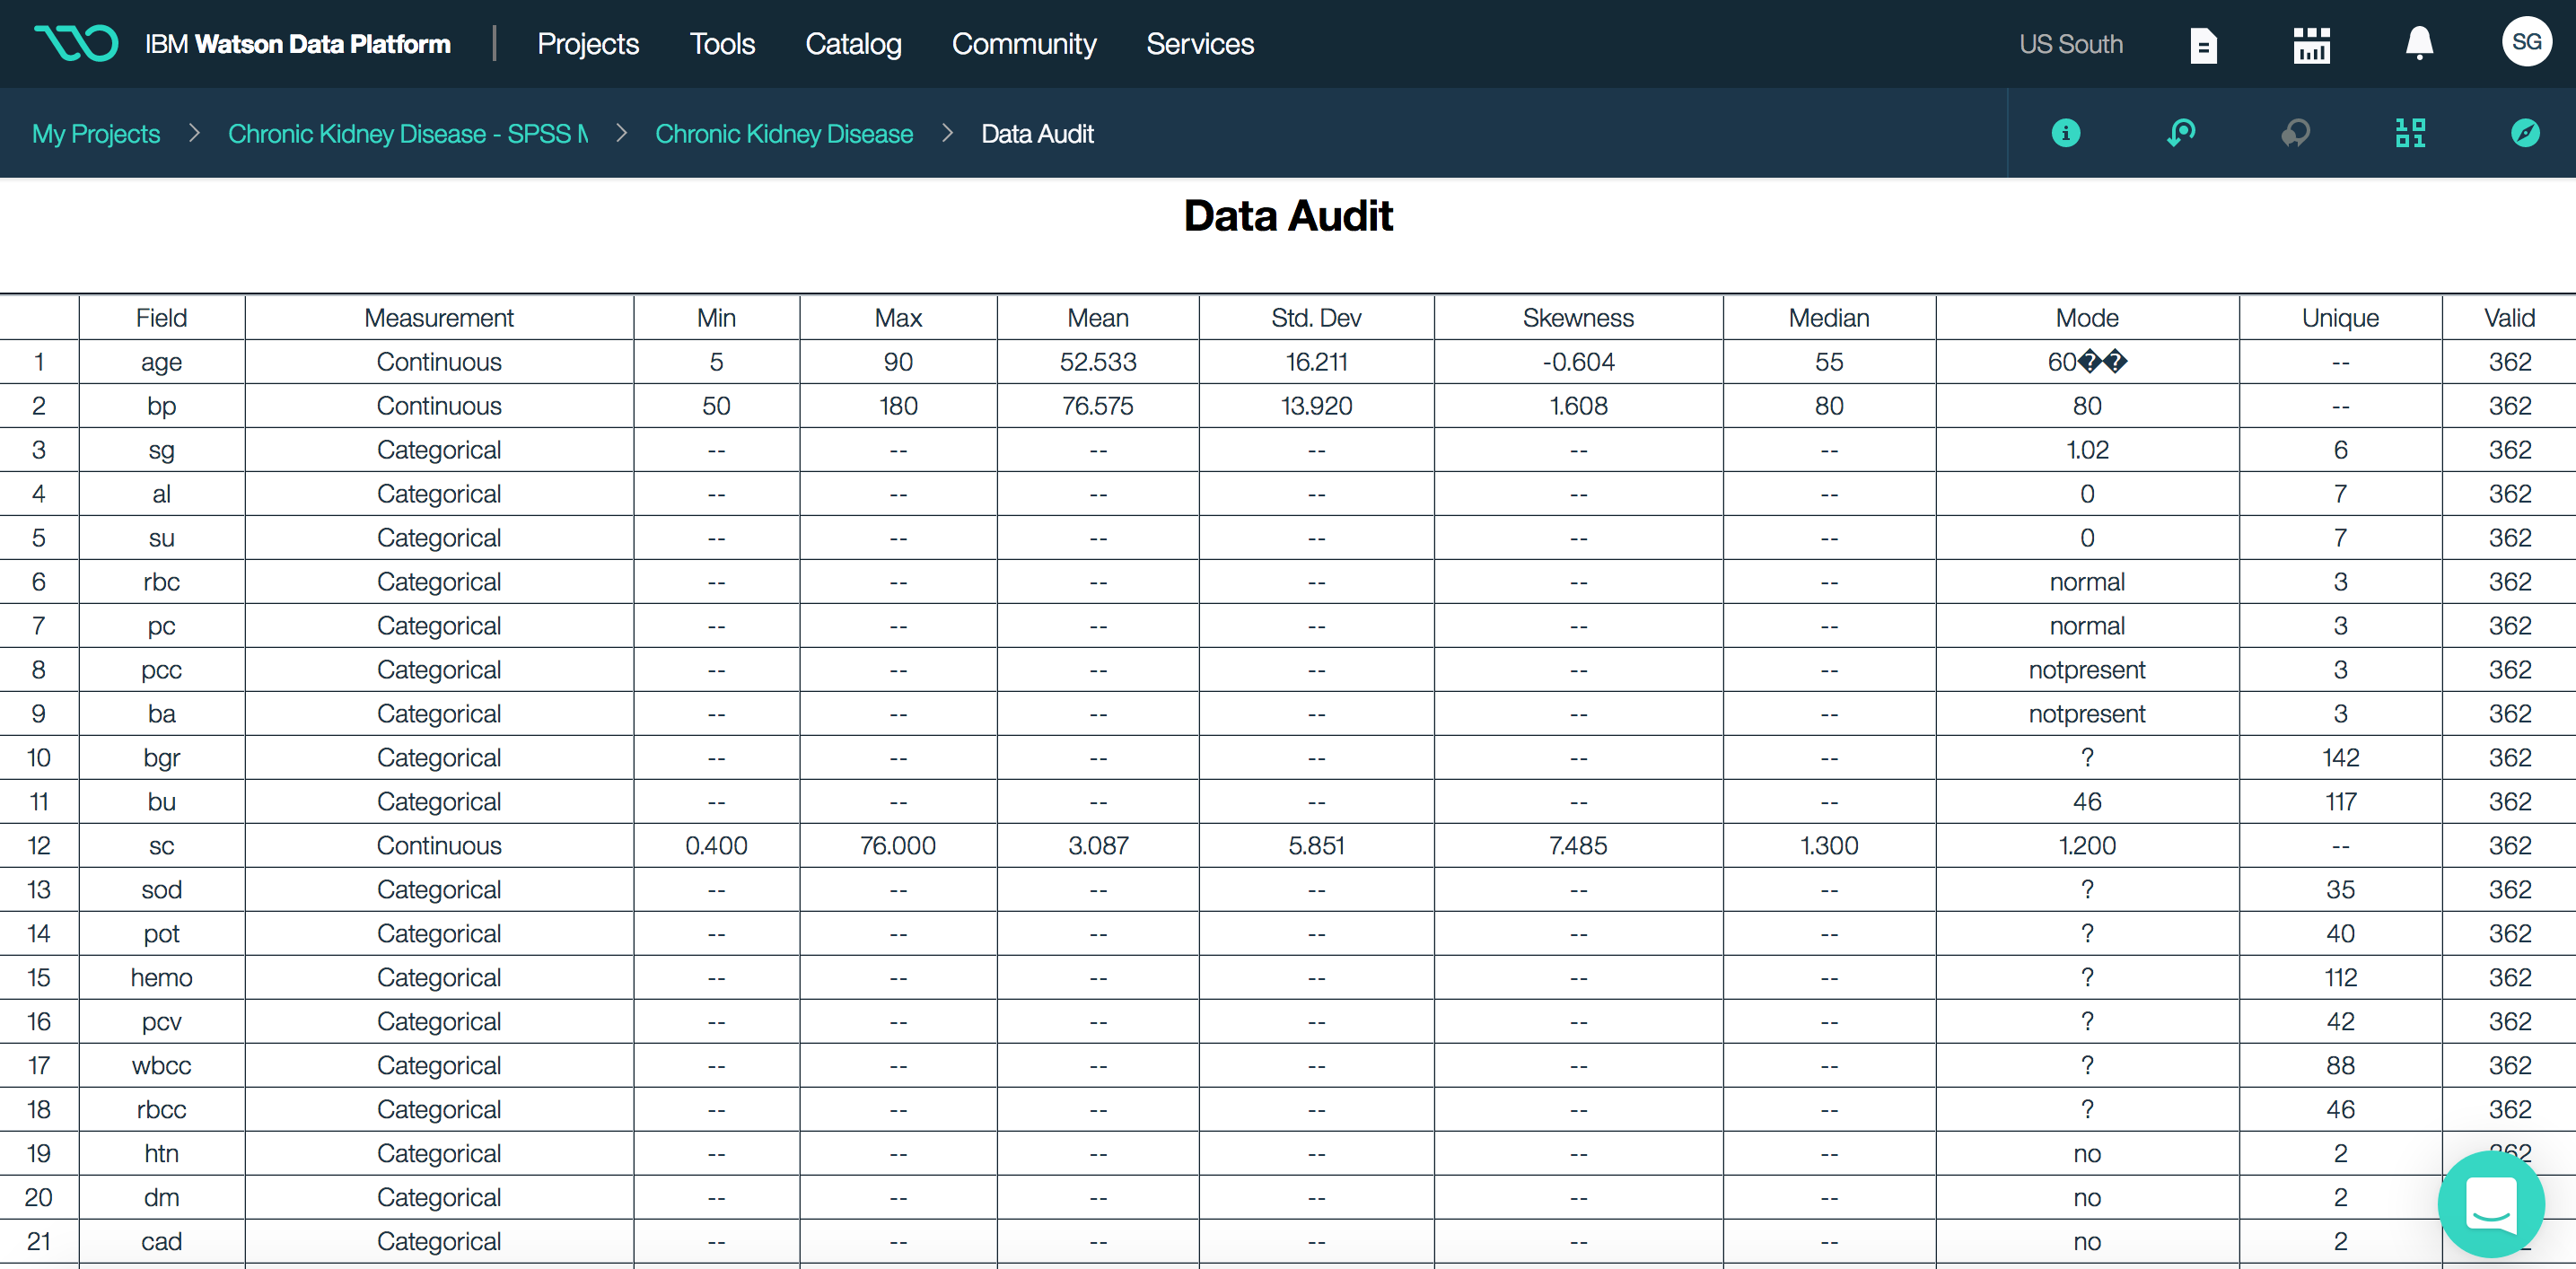Click the IBM Watson logo icon
Image resolution: width=2576 pixels, height=1269 pixels.
[x=76, y=44]
